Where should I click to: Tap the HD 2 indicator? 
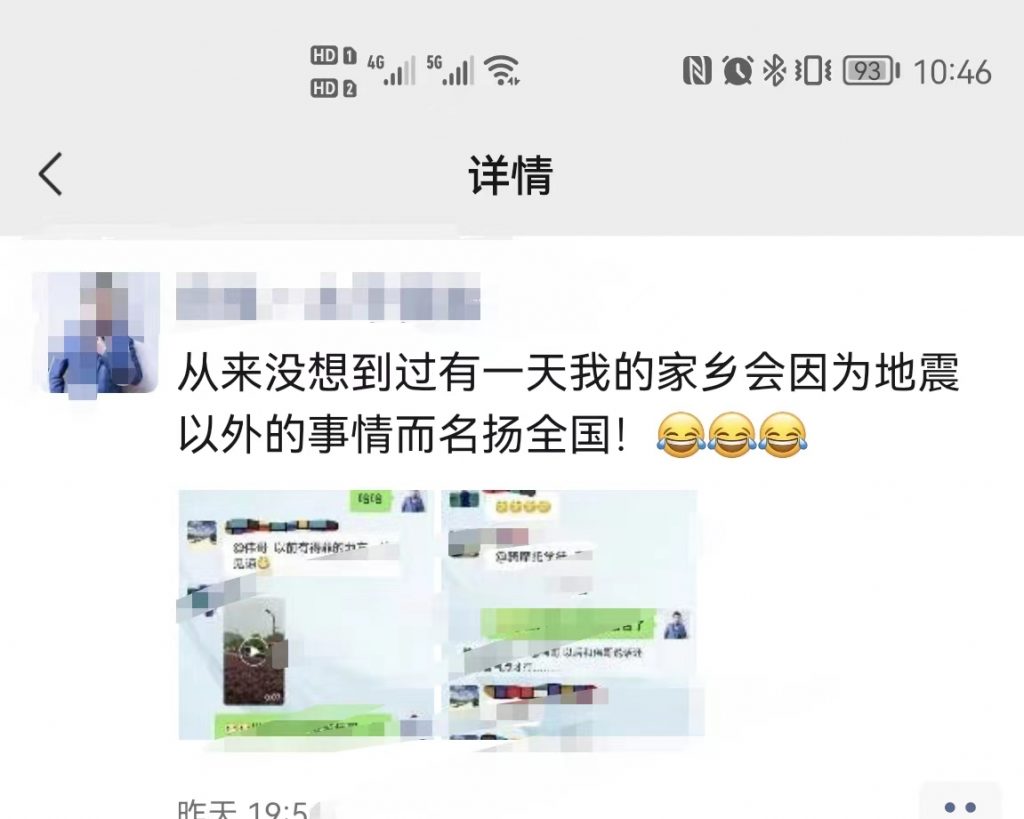(333, 88)
